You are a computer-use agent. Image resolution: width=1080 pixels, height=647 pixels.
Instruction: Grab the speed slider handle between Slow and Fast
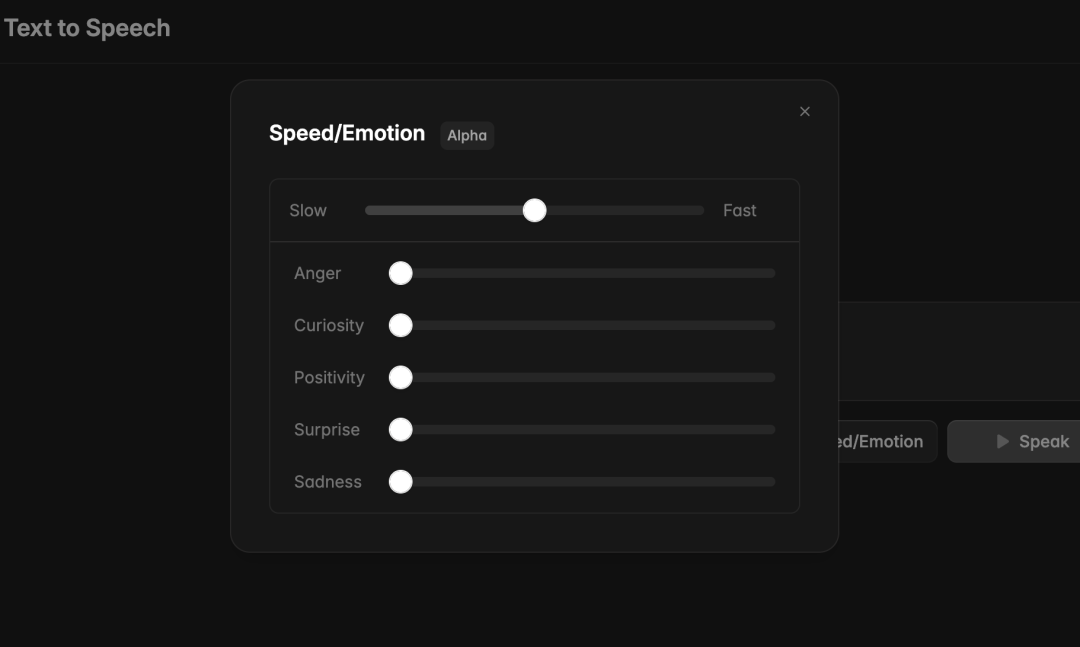tap(535, 210)
